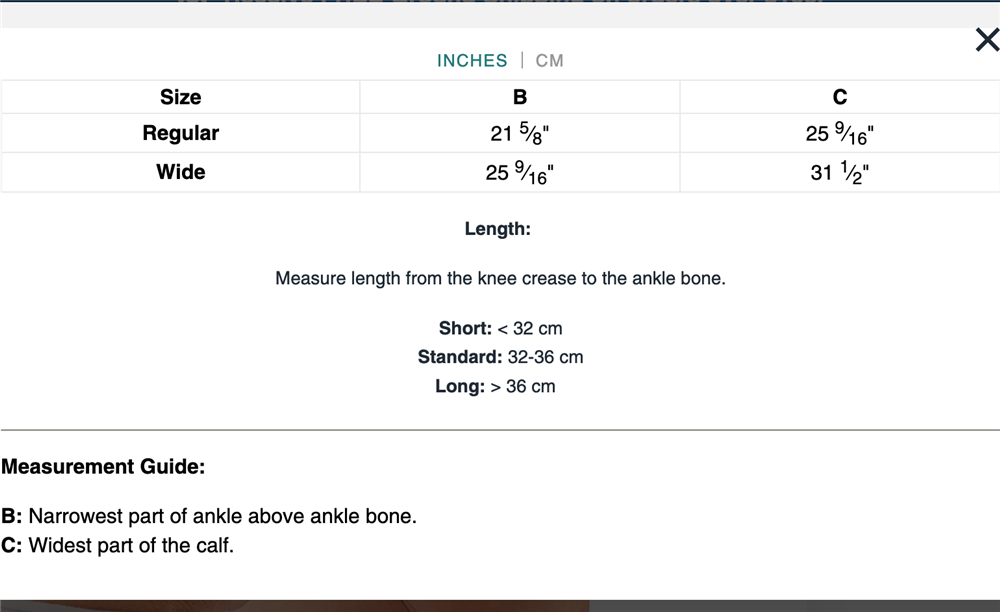
Task: Click the Size column header
Action: tap(180, 97)
